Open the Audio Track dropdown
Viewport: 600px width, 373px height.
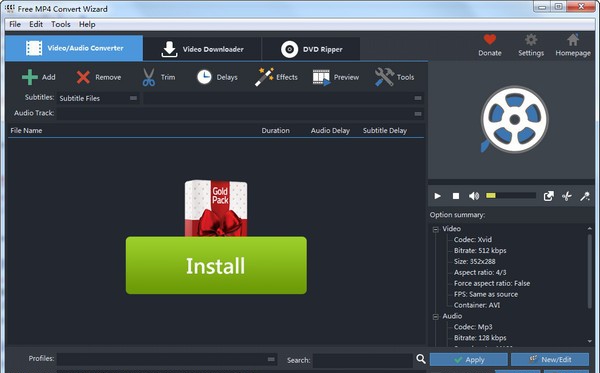[240, 114]
